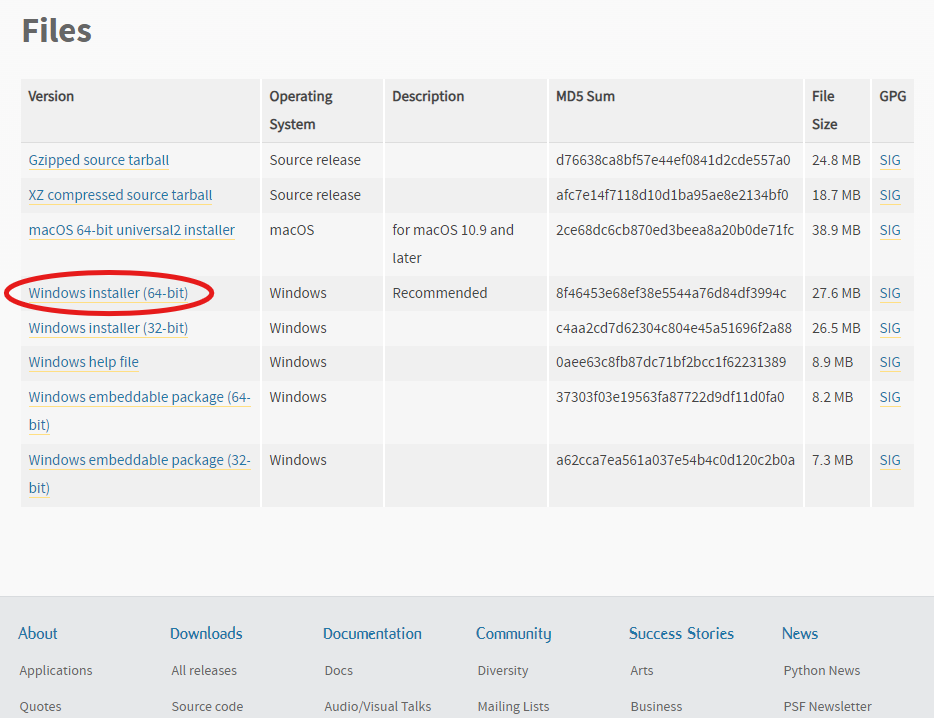Viewport: 934px width, 718px height.
Task: Open SIG for 32-bit embeddable package
Action: 890,461
